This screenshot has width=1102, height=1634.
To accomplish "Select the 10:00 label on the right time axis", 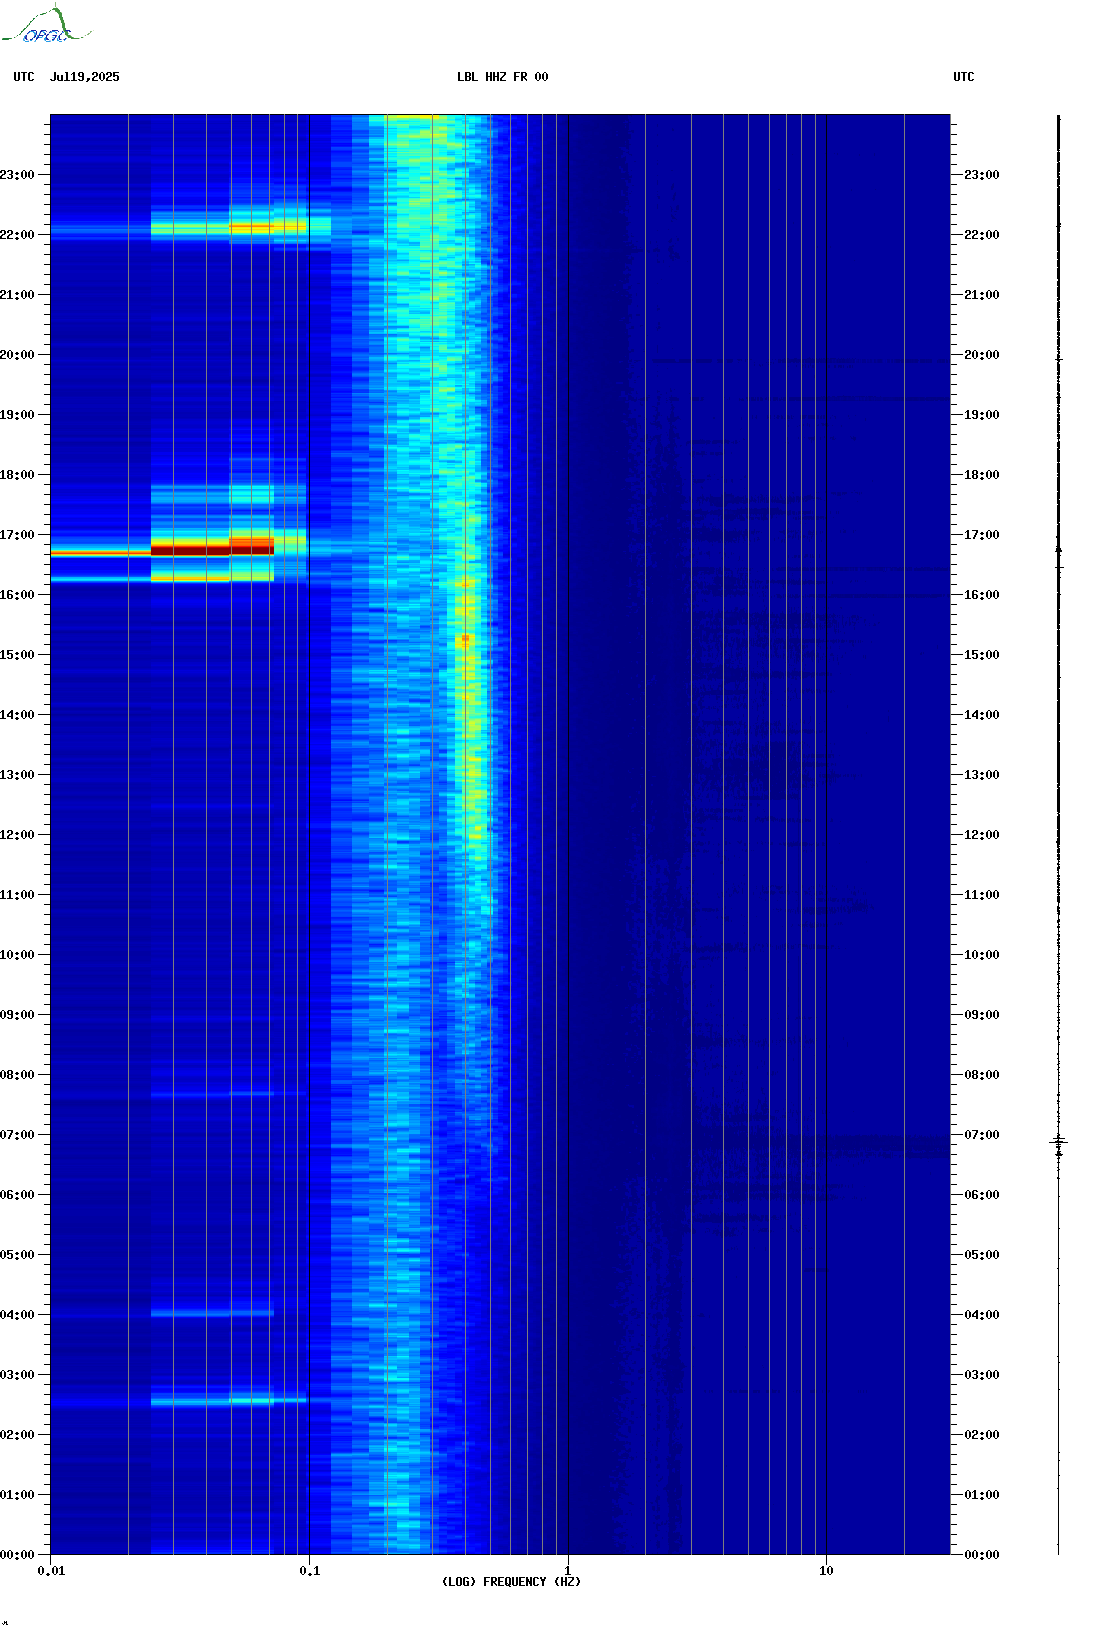I will (982, 955).
